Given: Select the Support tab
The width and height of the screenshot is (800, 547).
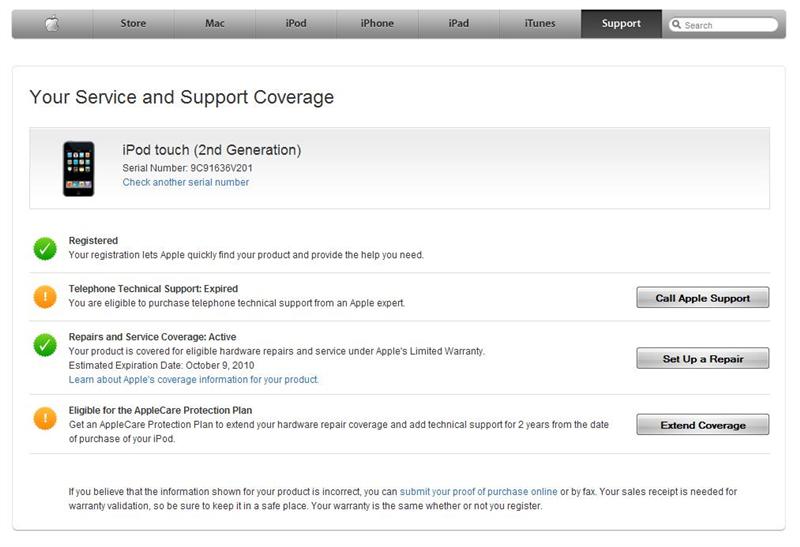Looking at the screenshot, I should (x=621, y=23).
